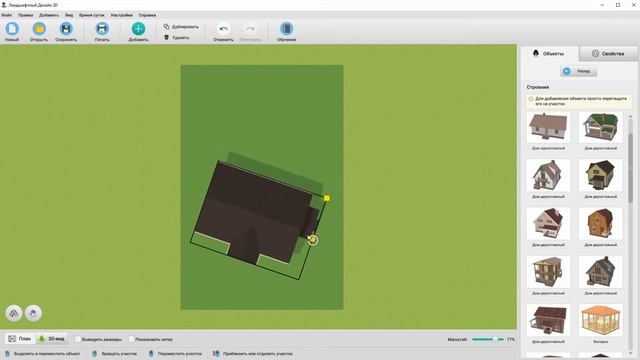Open the Справка menu

pyautogui.click(x=147, y=15)
